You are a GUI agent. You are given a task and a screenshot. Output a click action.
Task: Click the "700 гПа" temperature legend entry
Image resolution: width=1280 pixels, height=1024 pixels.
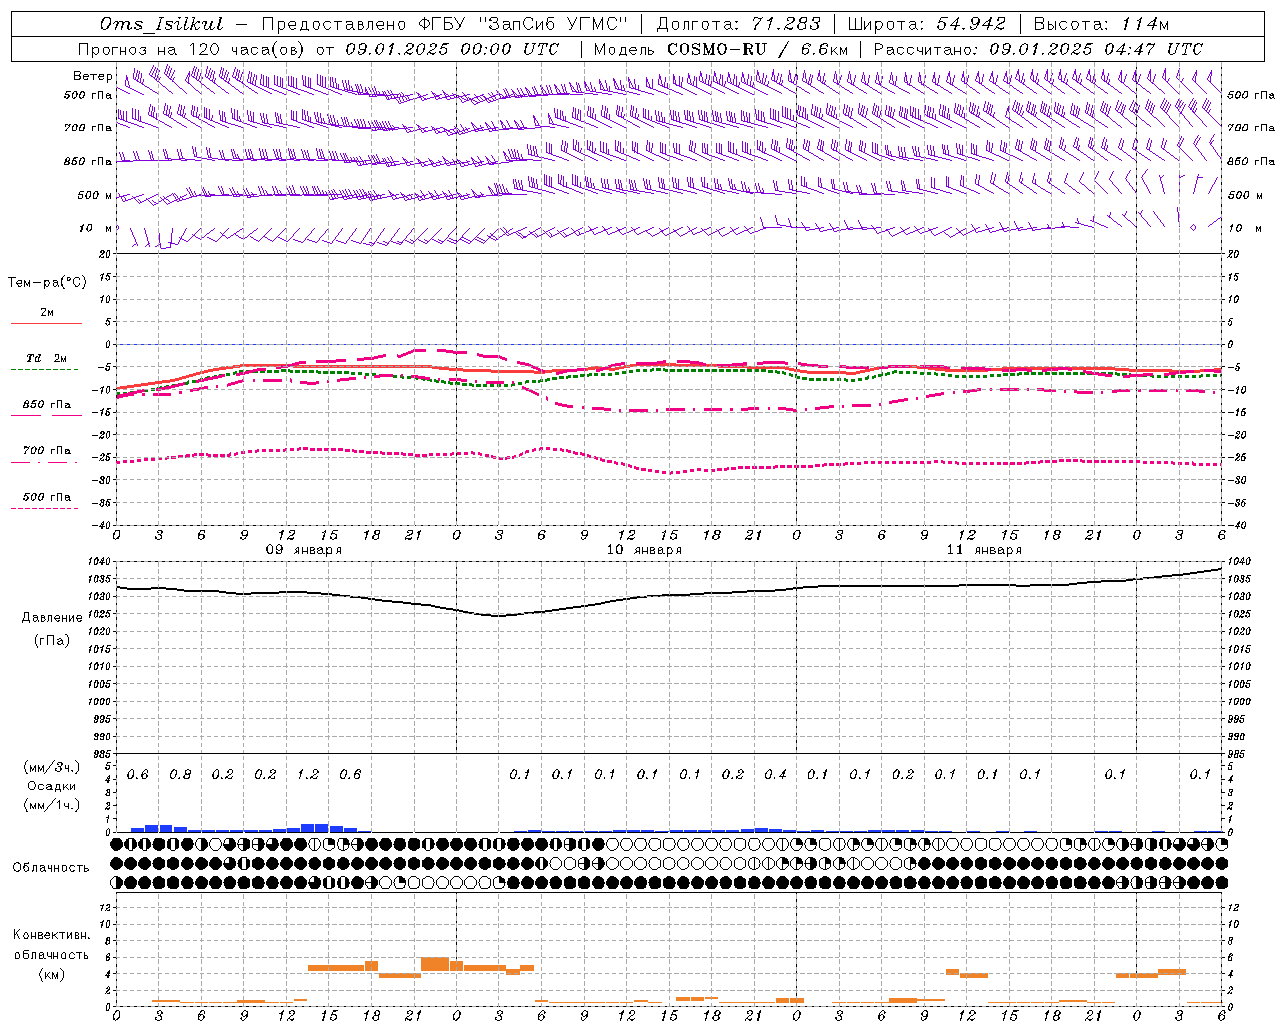[46, 451]
